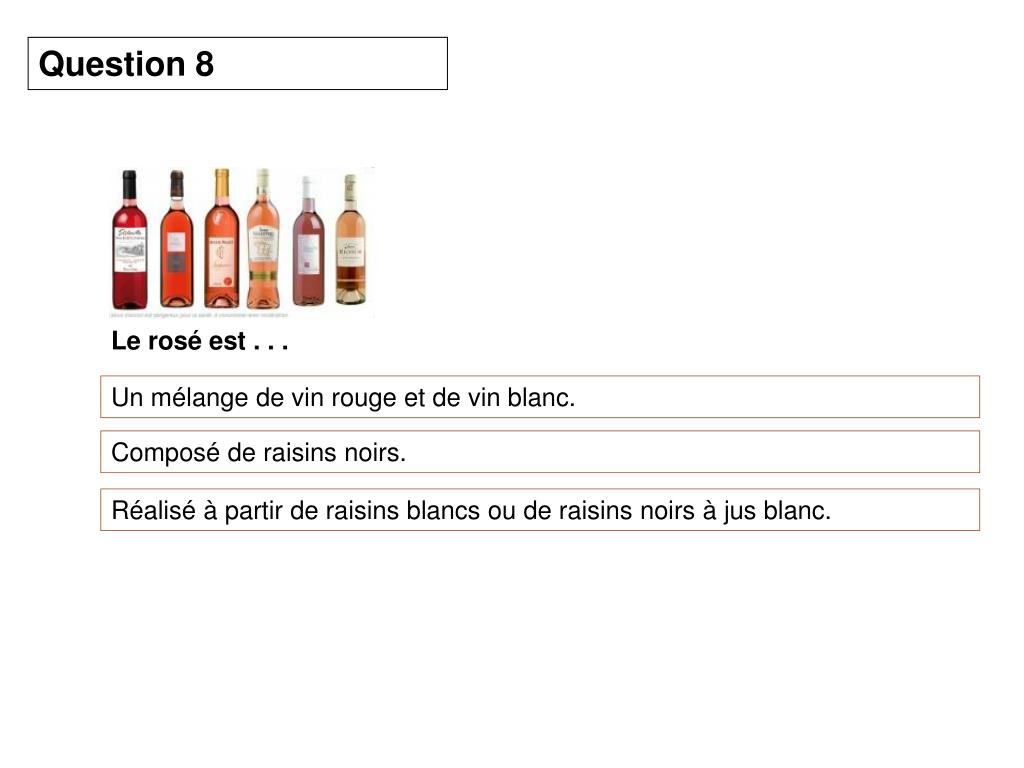Pick answer "Réalisé à partir de raisins blancs"
This screenshot has width=1024, height=768.
[539, 510]
